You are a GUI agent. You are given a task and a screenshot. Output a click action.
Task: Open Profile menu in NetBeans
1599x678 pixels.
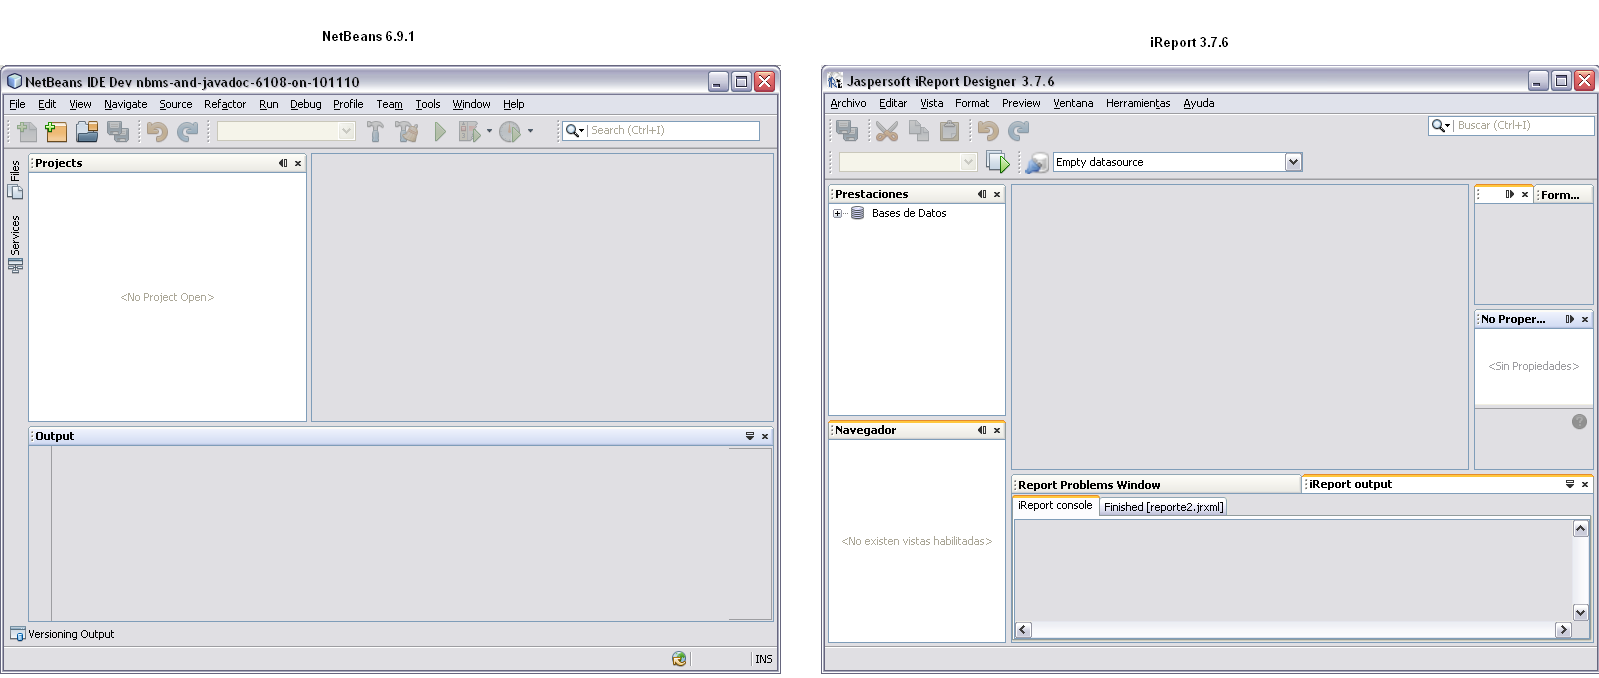pos(348,104)
